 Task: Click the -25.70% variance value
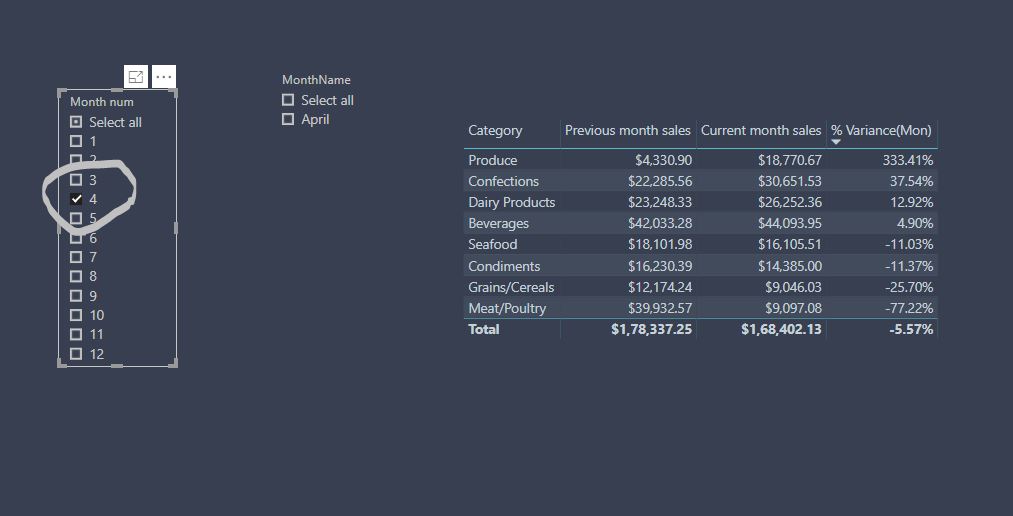909,287
